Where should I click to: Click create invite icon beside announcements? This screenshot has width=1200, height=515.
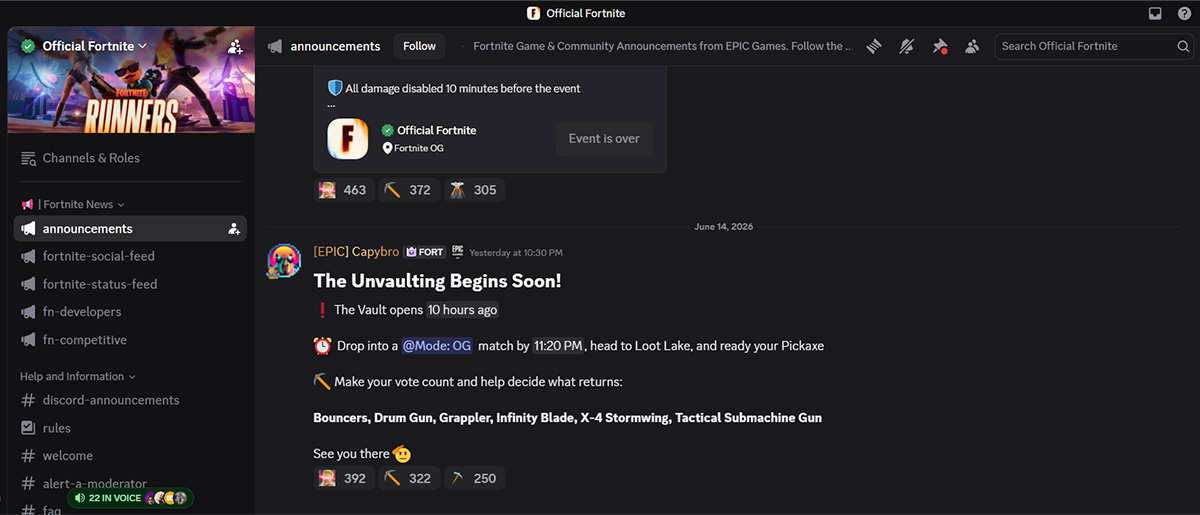pyautogui.click(x=234, y=229)
